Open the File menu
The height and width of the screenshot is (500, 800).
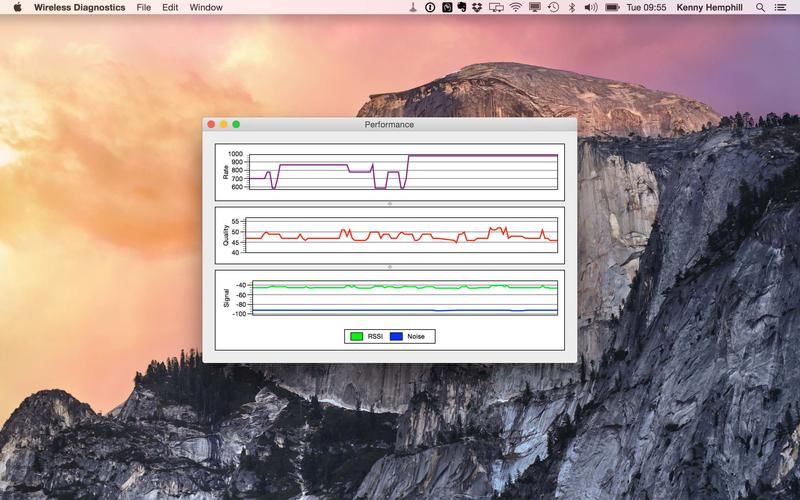pyautogui.click(x=144, y=7)
